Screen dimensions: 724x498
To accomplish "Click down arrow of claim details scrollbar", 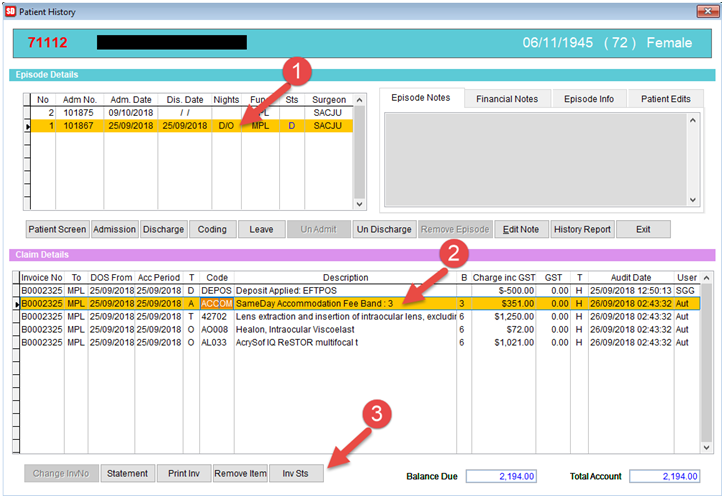I will pos(706,447).
